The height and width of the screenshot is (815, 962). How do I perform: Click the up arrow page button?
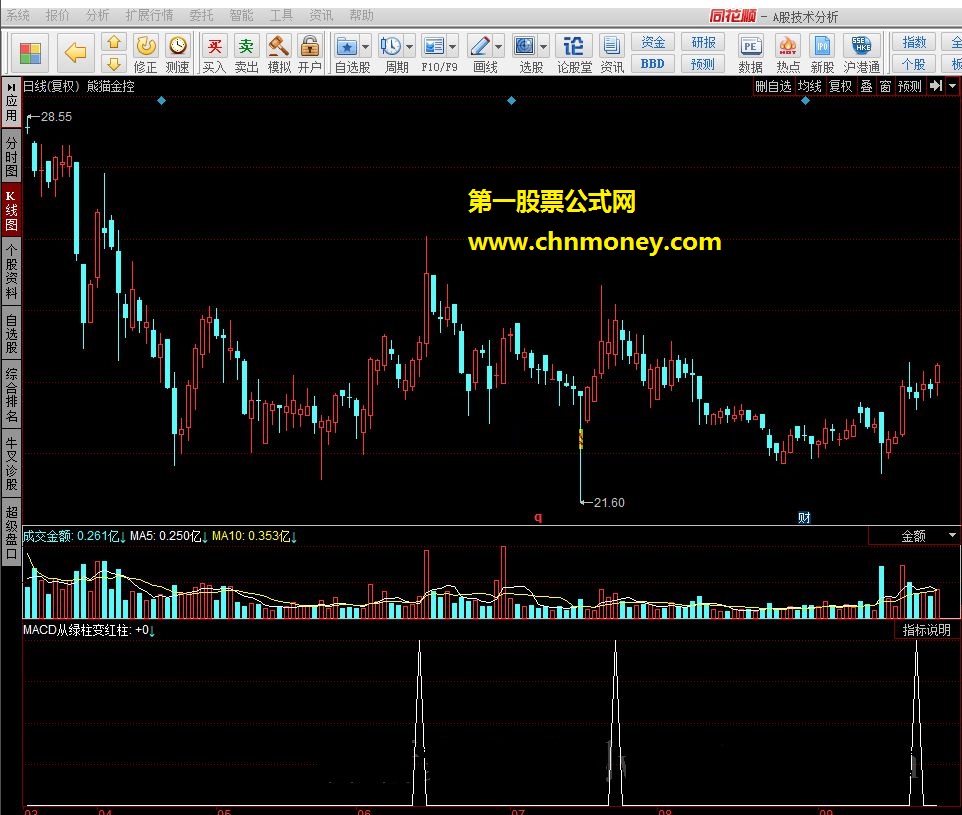click(x=114, y=42)
